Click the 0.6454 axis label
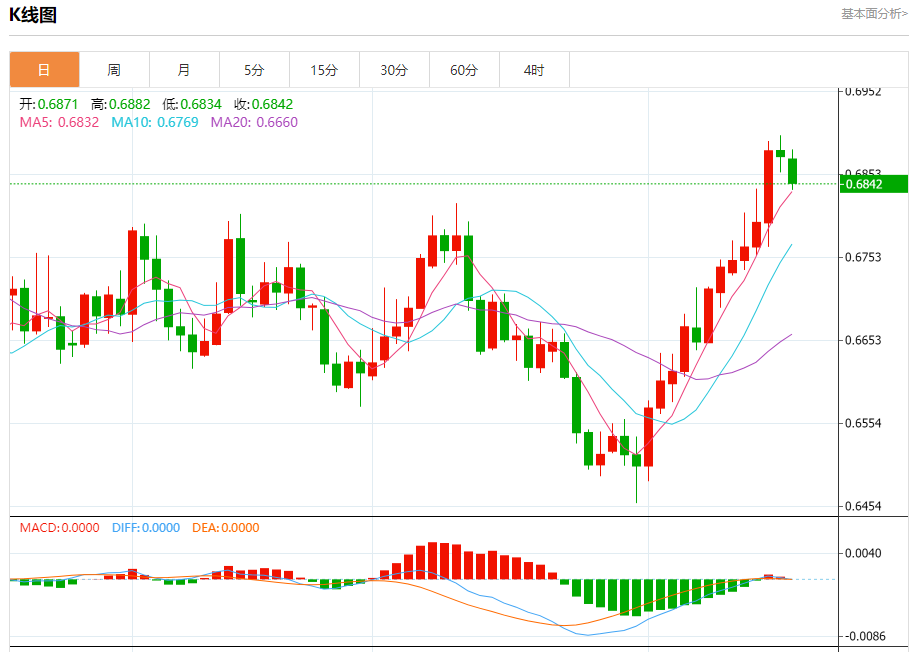The height and width of the screenshot is (652, 916). (863, 506)
